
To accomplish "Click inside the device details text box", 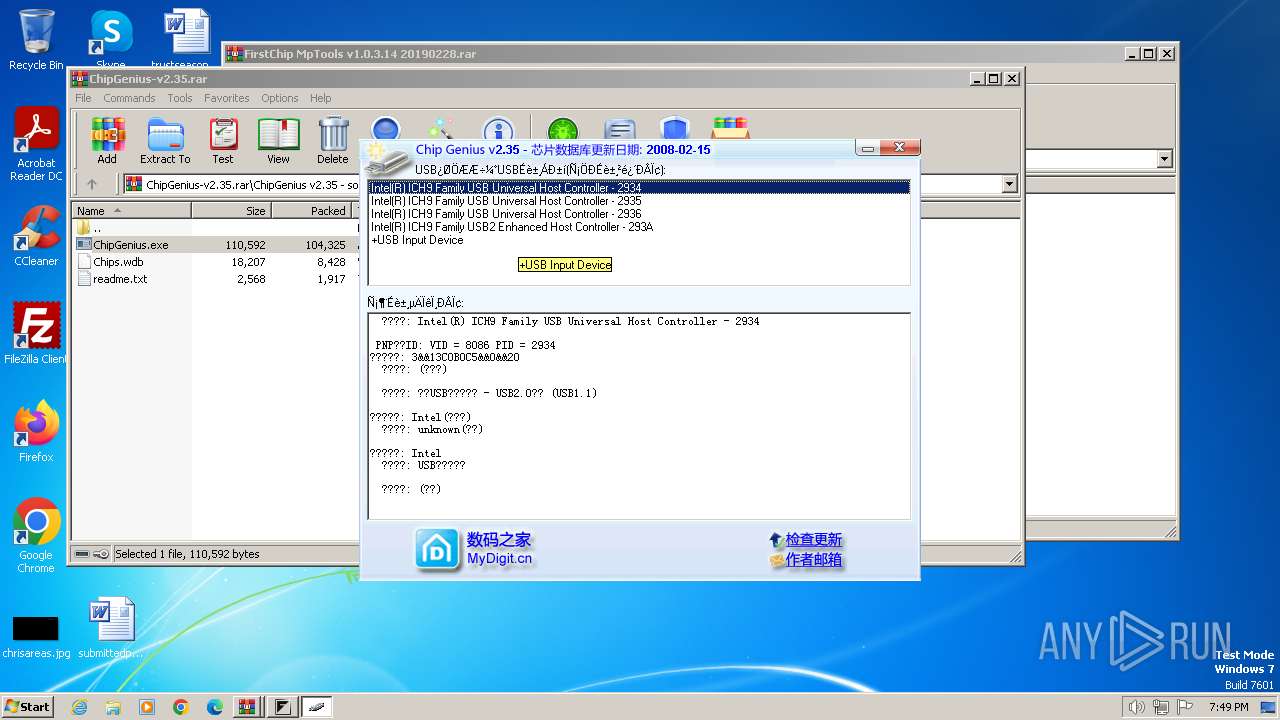I will (639, 416).
